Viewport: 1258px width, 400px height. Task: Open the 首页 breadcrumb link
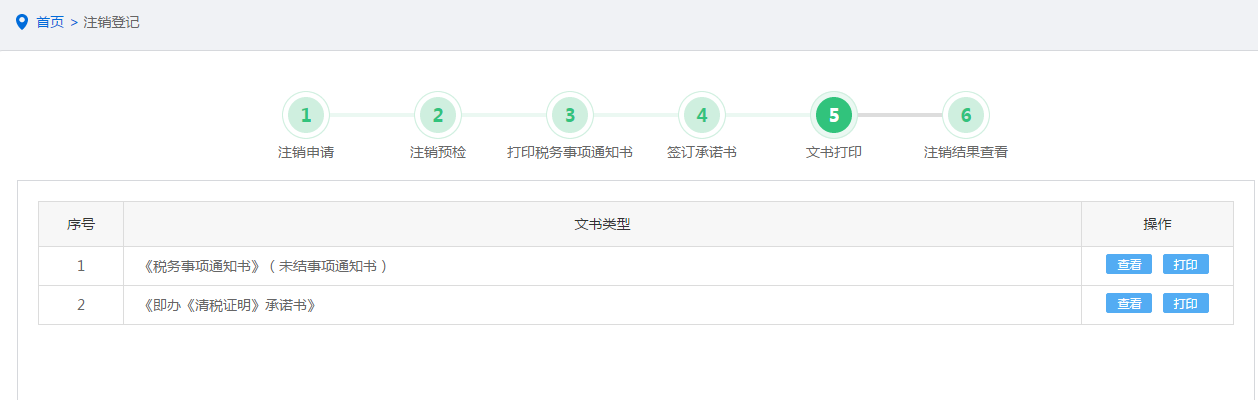(x=50, y=22)
